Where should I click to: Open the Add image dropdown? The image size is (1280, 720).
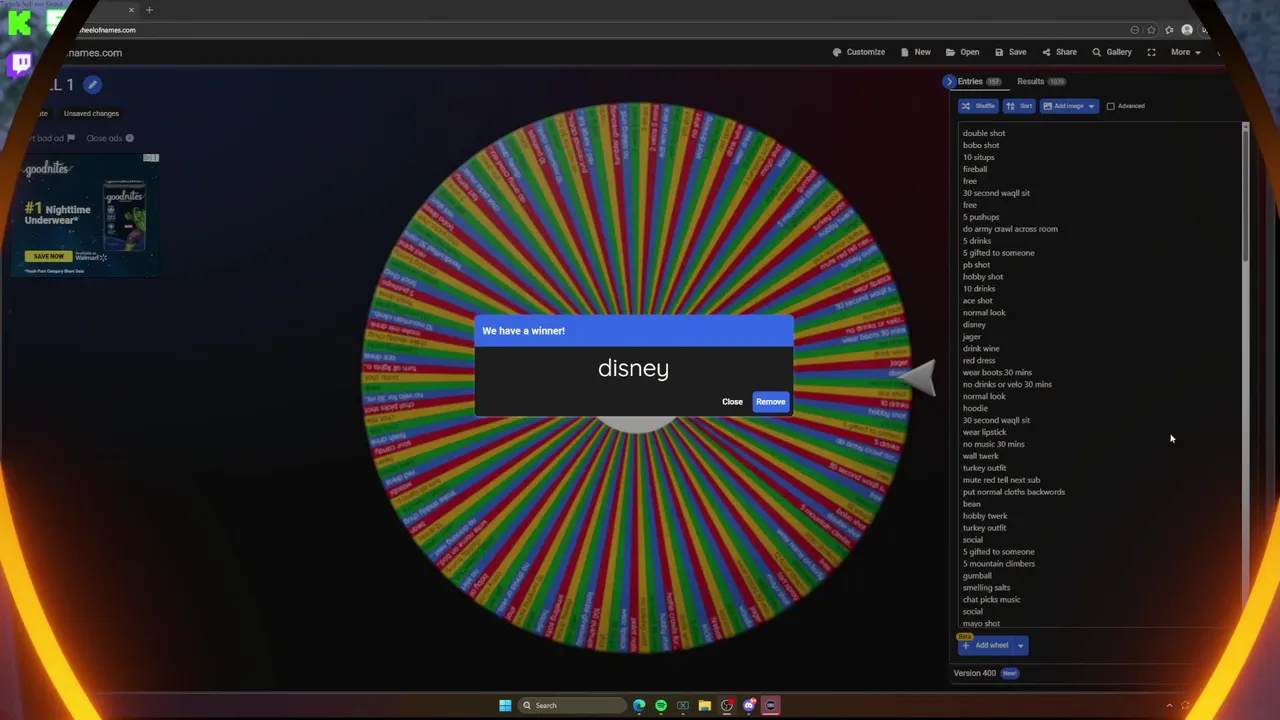(1069, 106)
